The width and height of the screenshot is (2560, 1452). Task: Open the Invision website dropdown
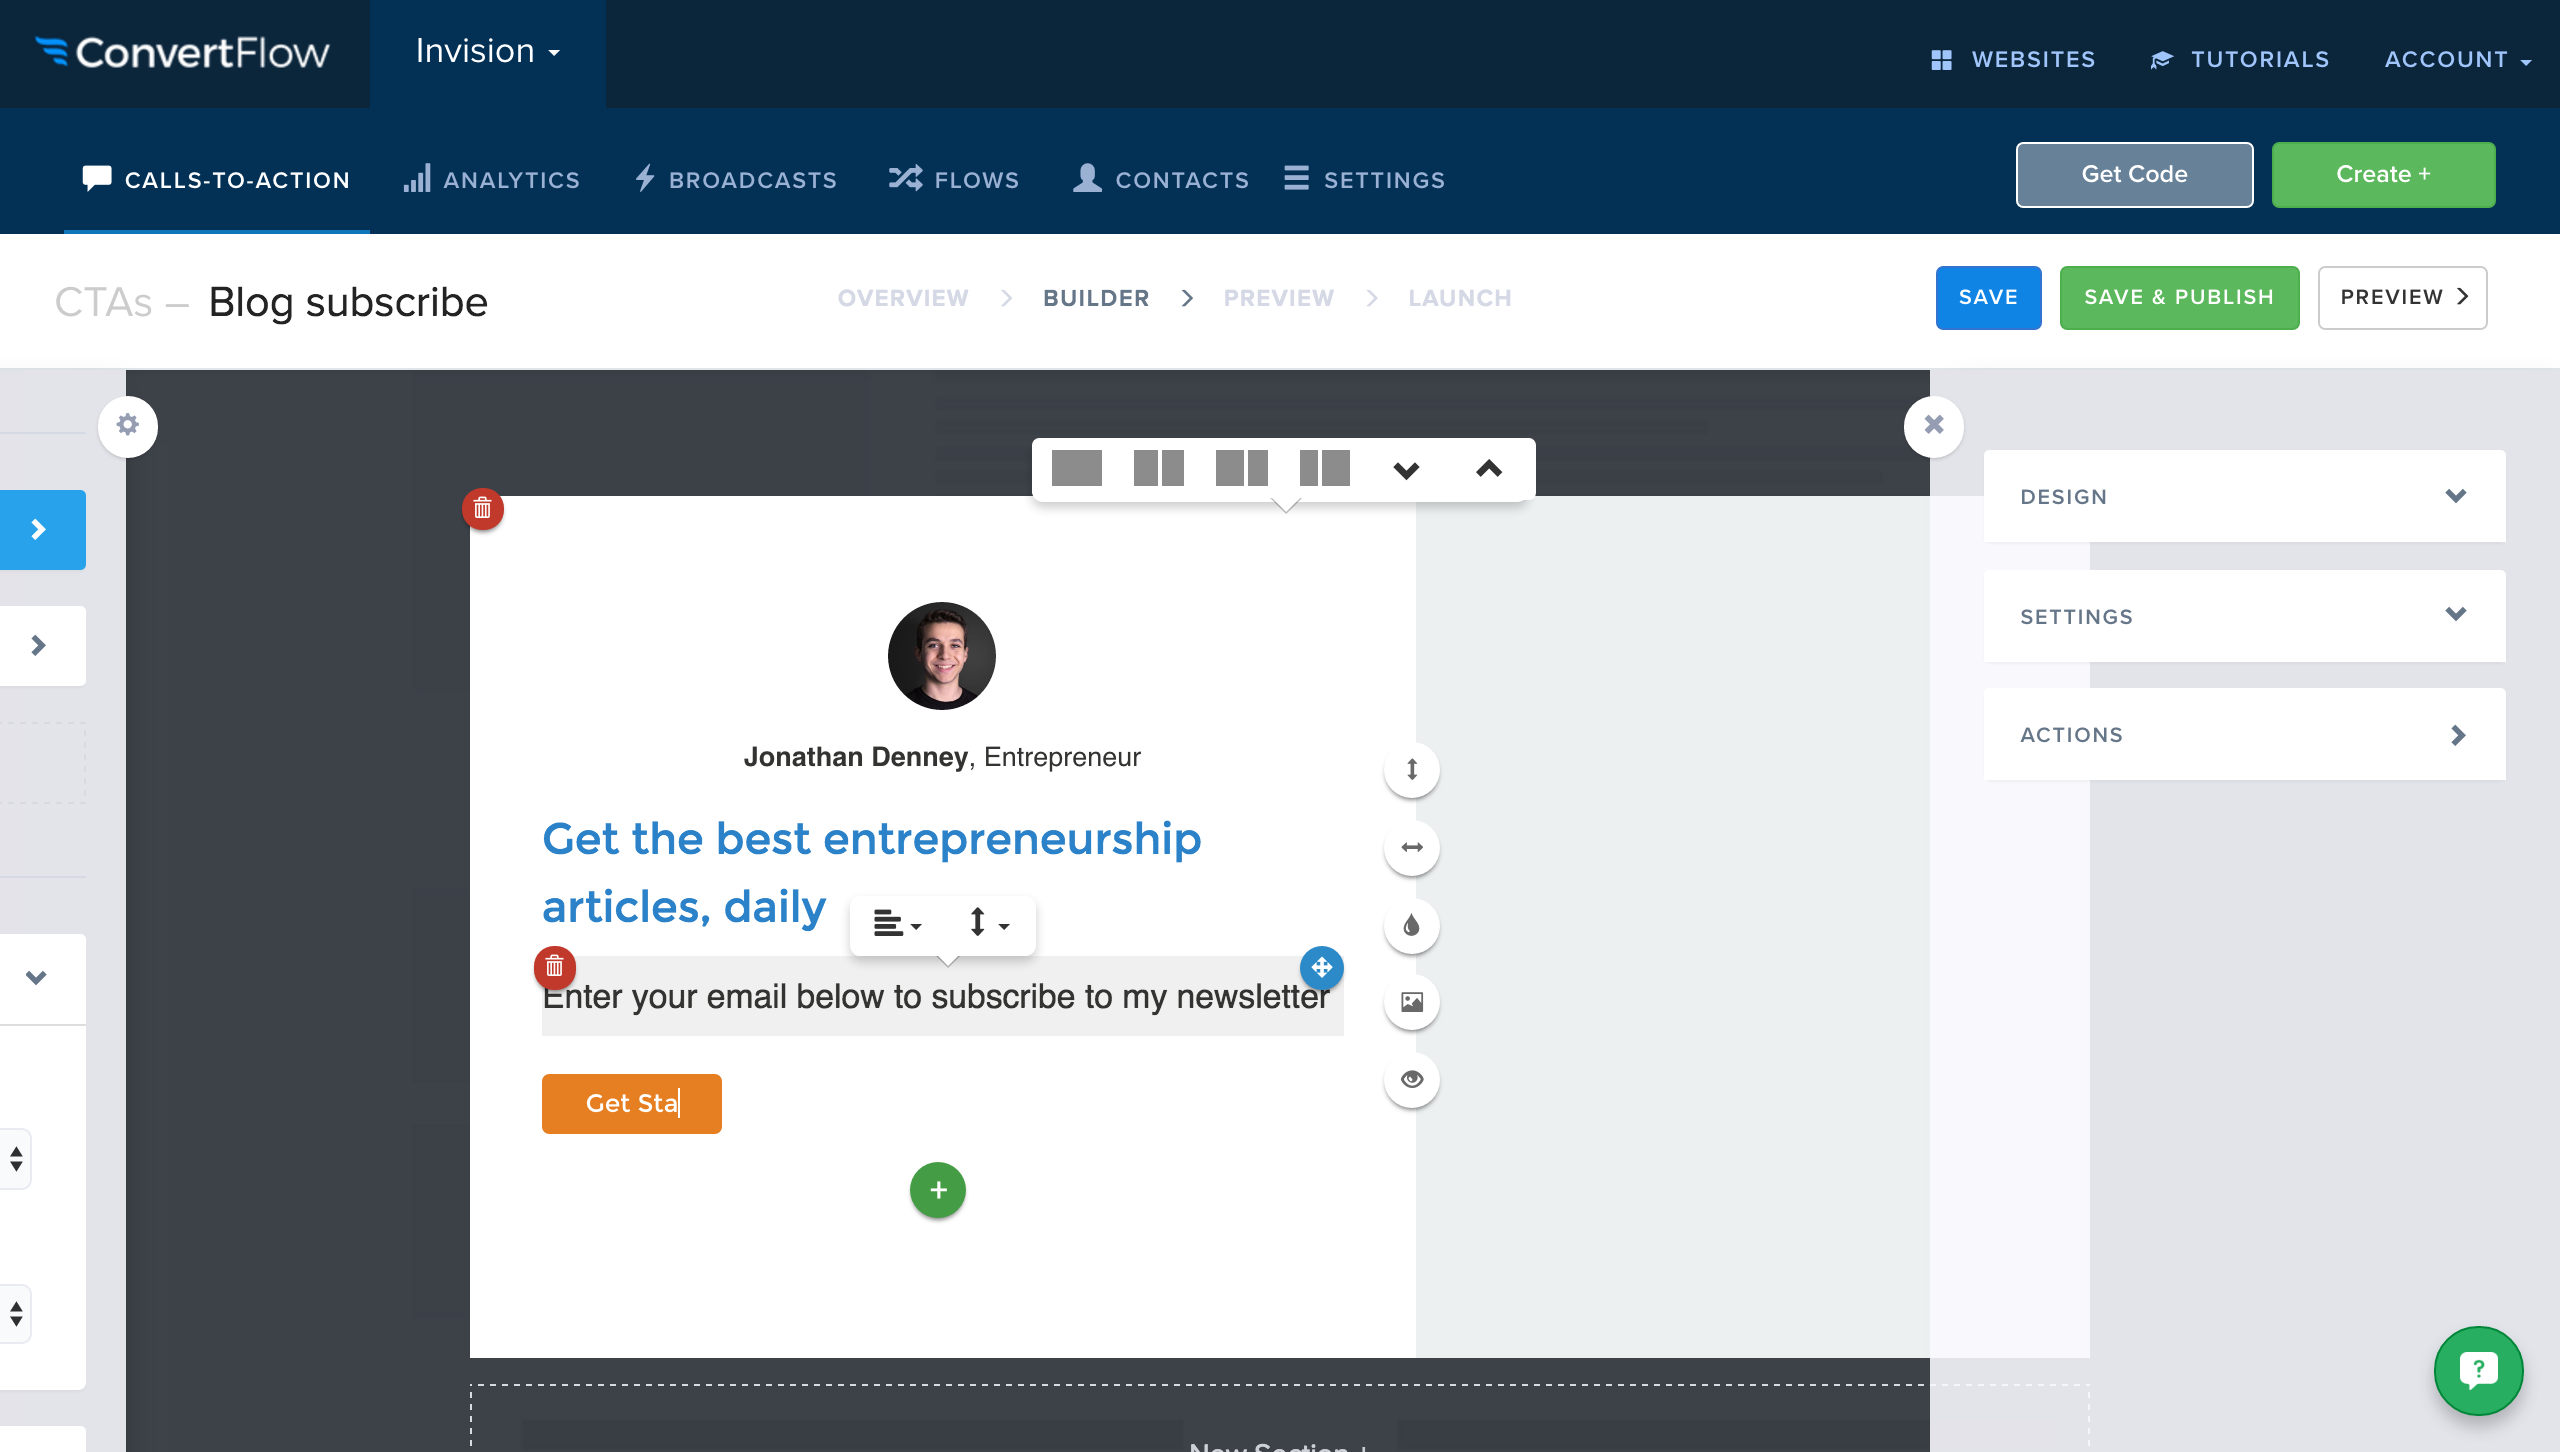coord(487,52)
